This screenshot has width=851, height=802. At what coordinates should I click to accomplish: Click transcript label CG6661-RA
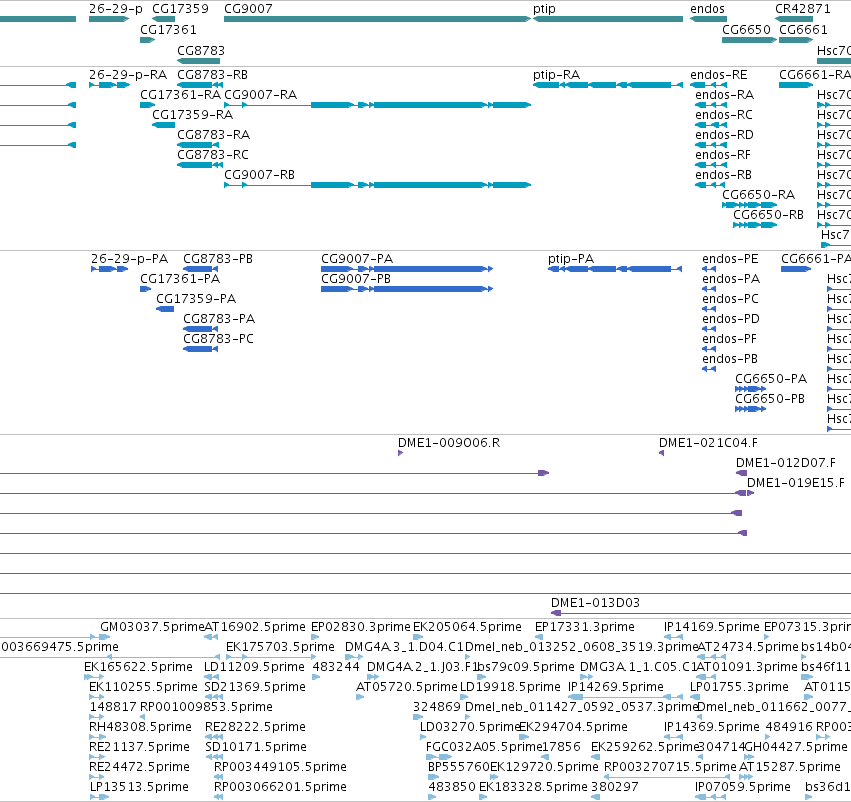pos(815,75)
